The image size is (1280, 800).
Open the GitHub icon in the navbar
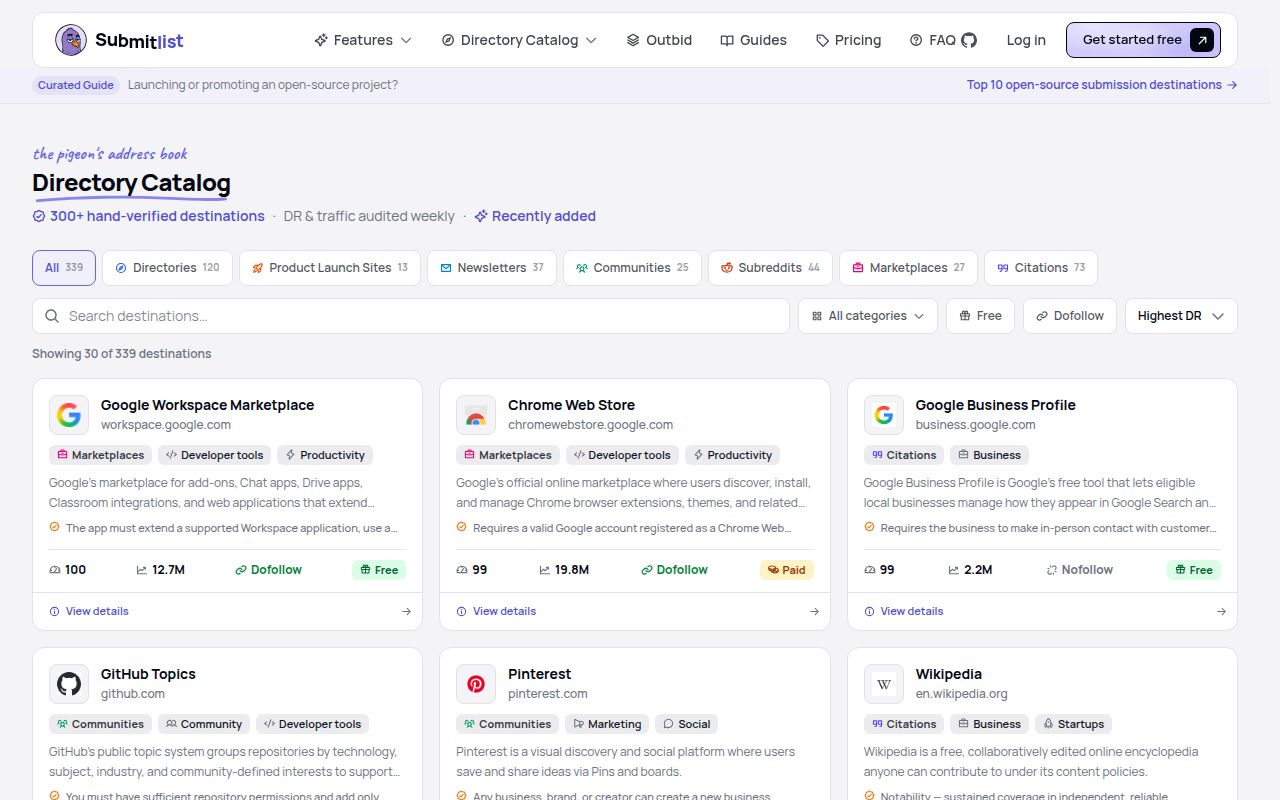click(969, 40)
